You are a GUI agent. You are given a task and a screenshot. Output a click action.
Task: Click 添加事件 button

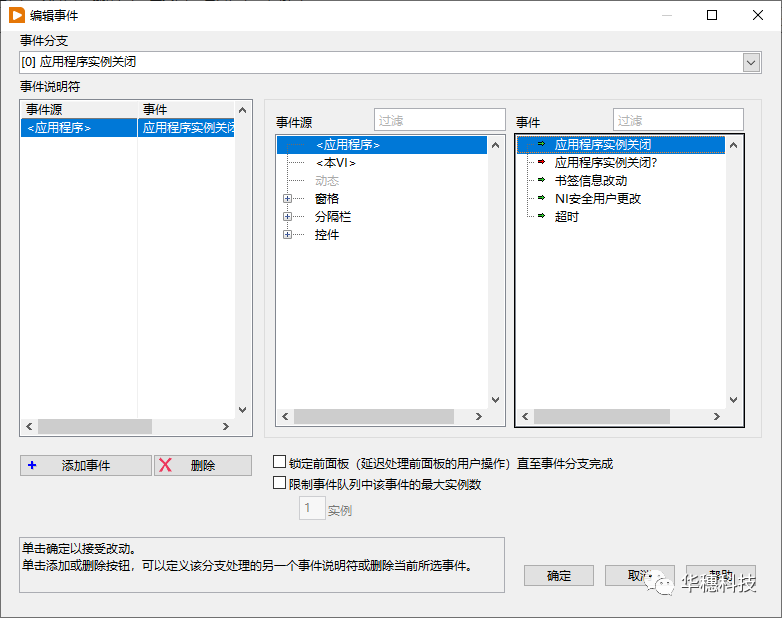coord(86,465)
